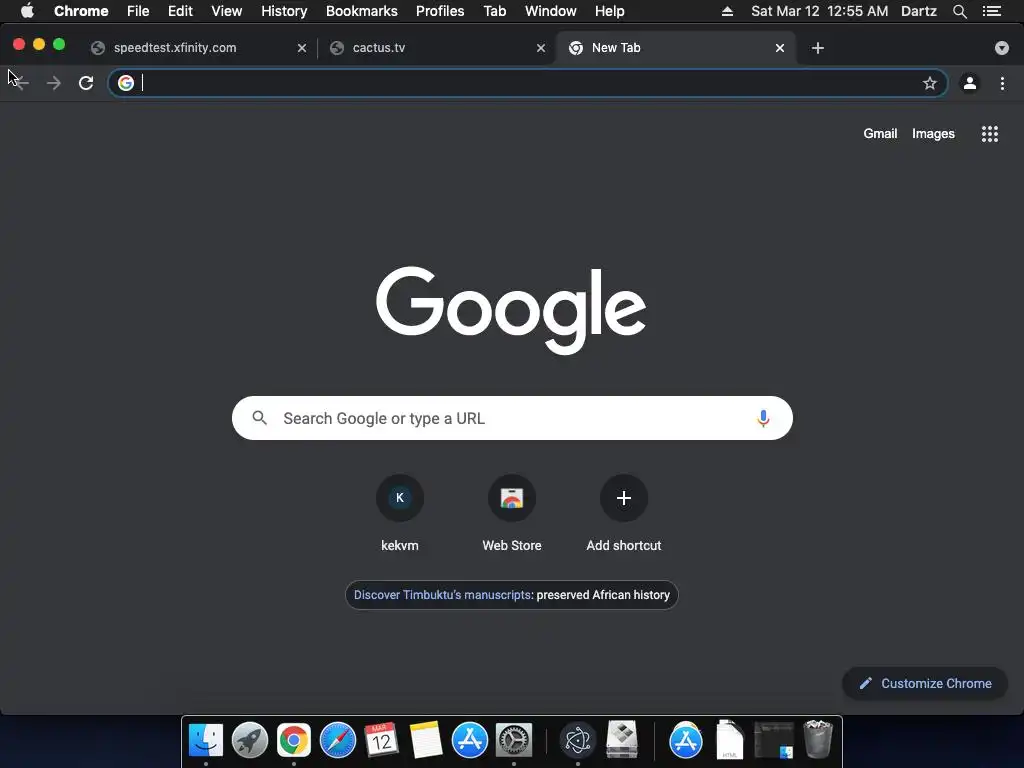Screen dimensions: 1024x768
Task: Open the Help menu
Action: coord(609,11)
